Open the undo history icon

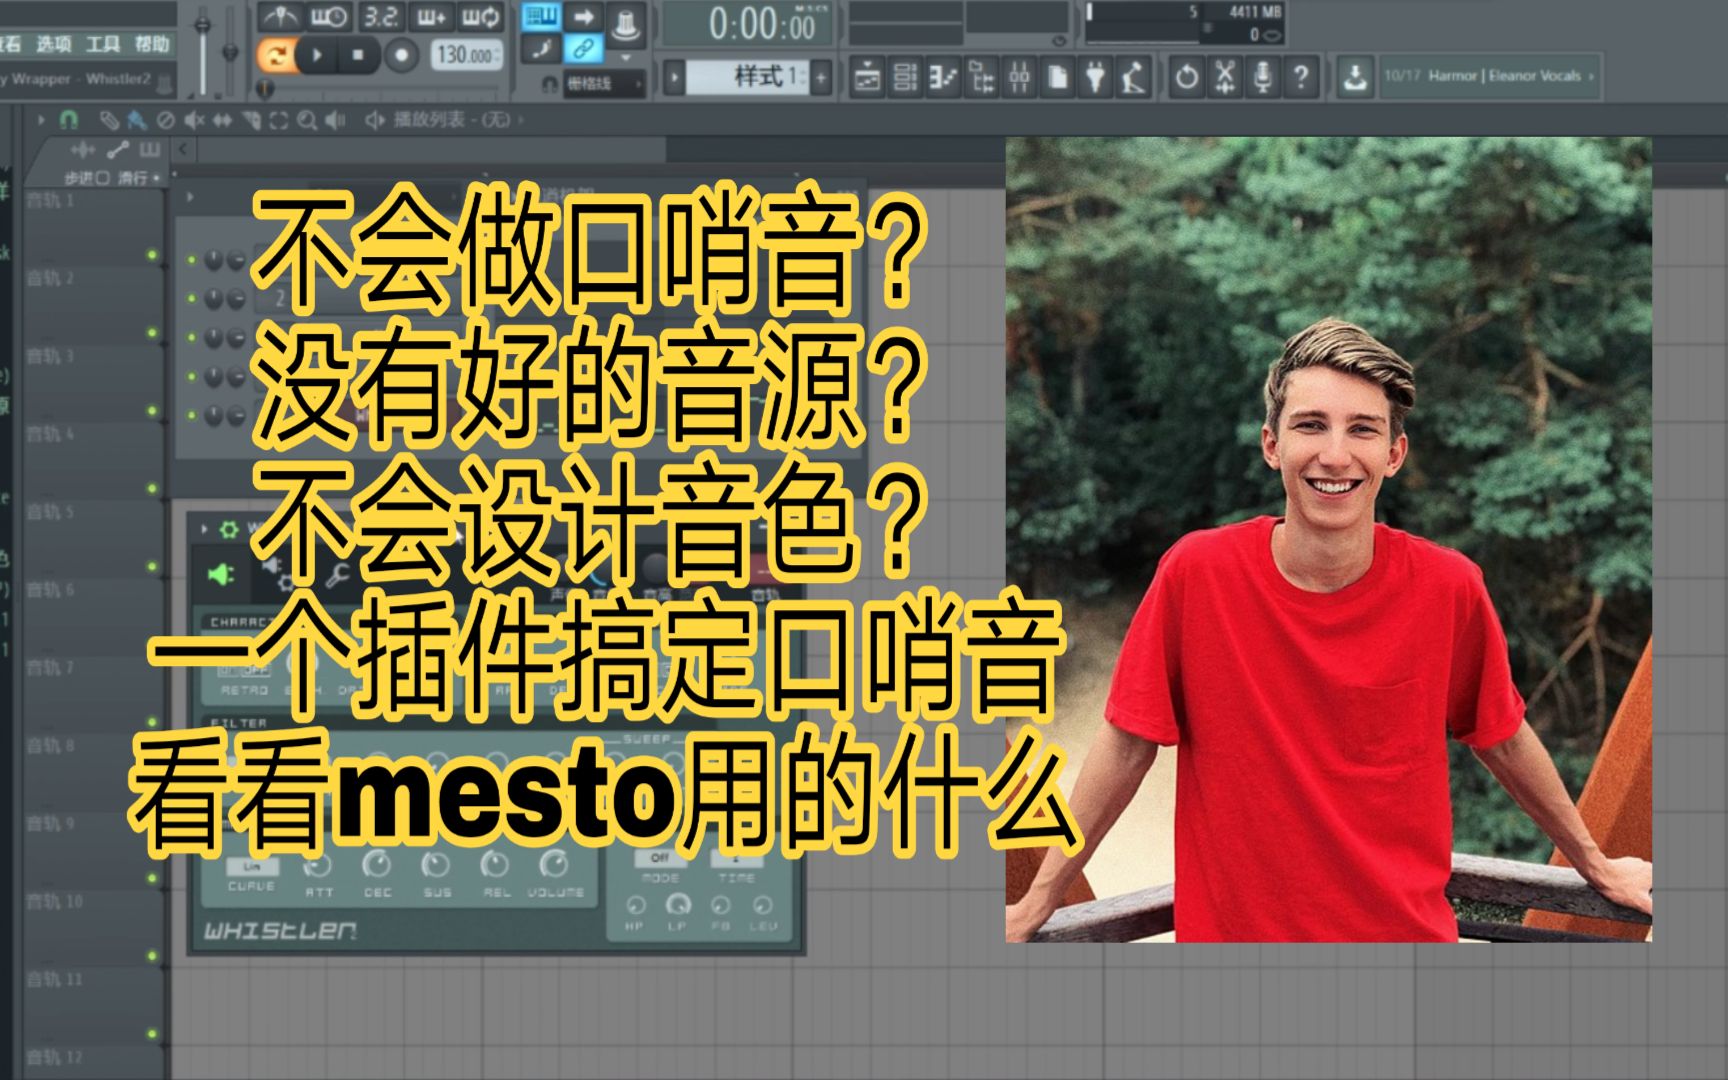click(x=1187, y=77)
